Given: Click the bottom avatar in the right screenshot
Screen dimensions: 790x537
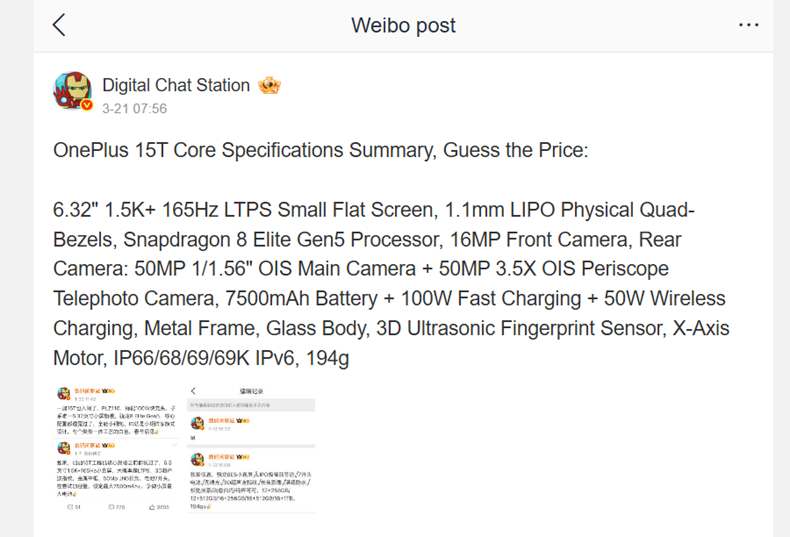Looking at the screenshot, I should tap(198, 459).
